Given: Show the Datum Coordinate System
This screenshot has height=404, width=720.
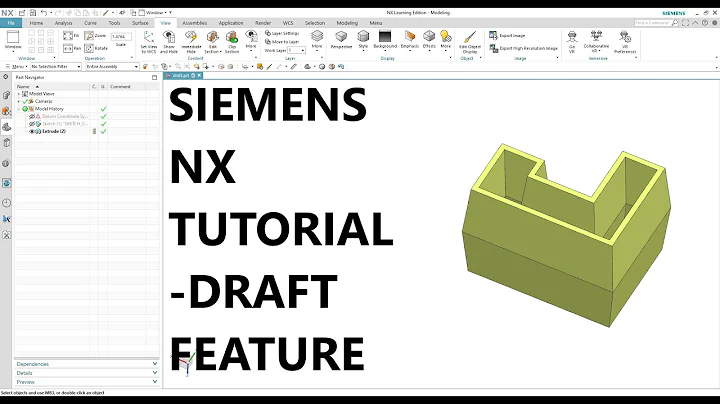Looking at the screenshot, I should (32, 117).
